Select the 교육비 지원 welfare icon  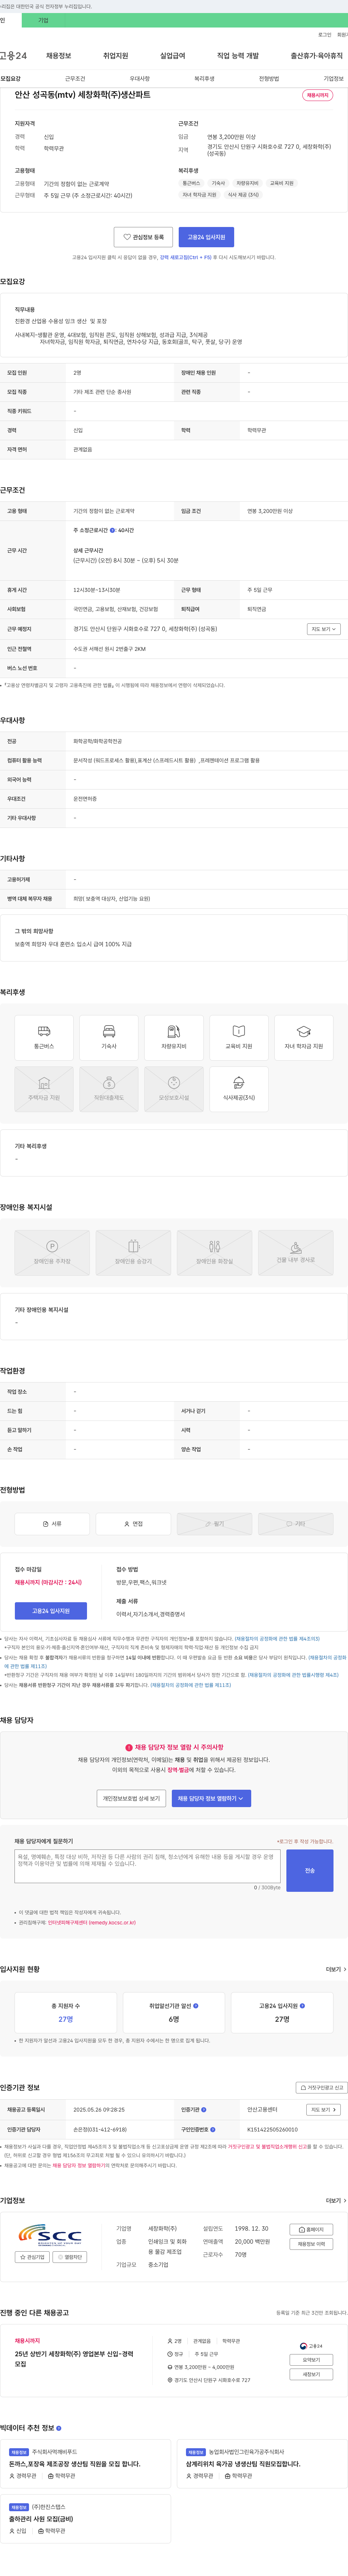[239, 1037]
